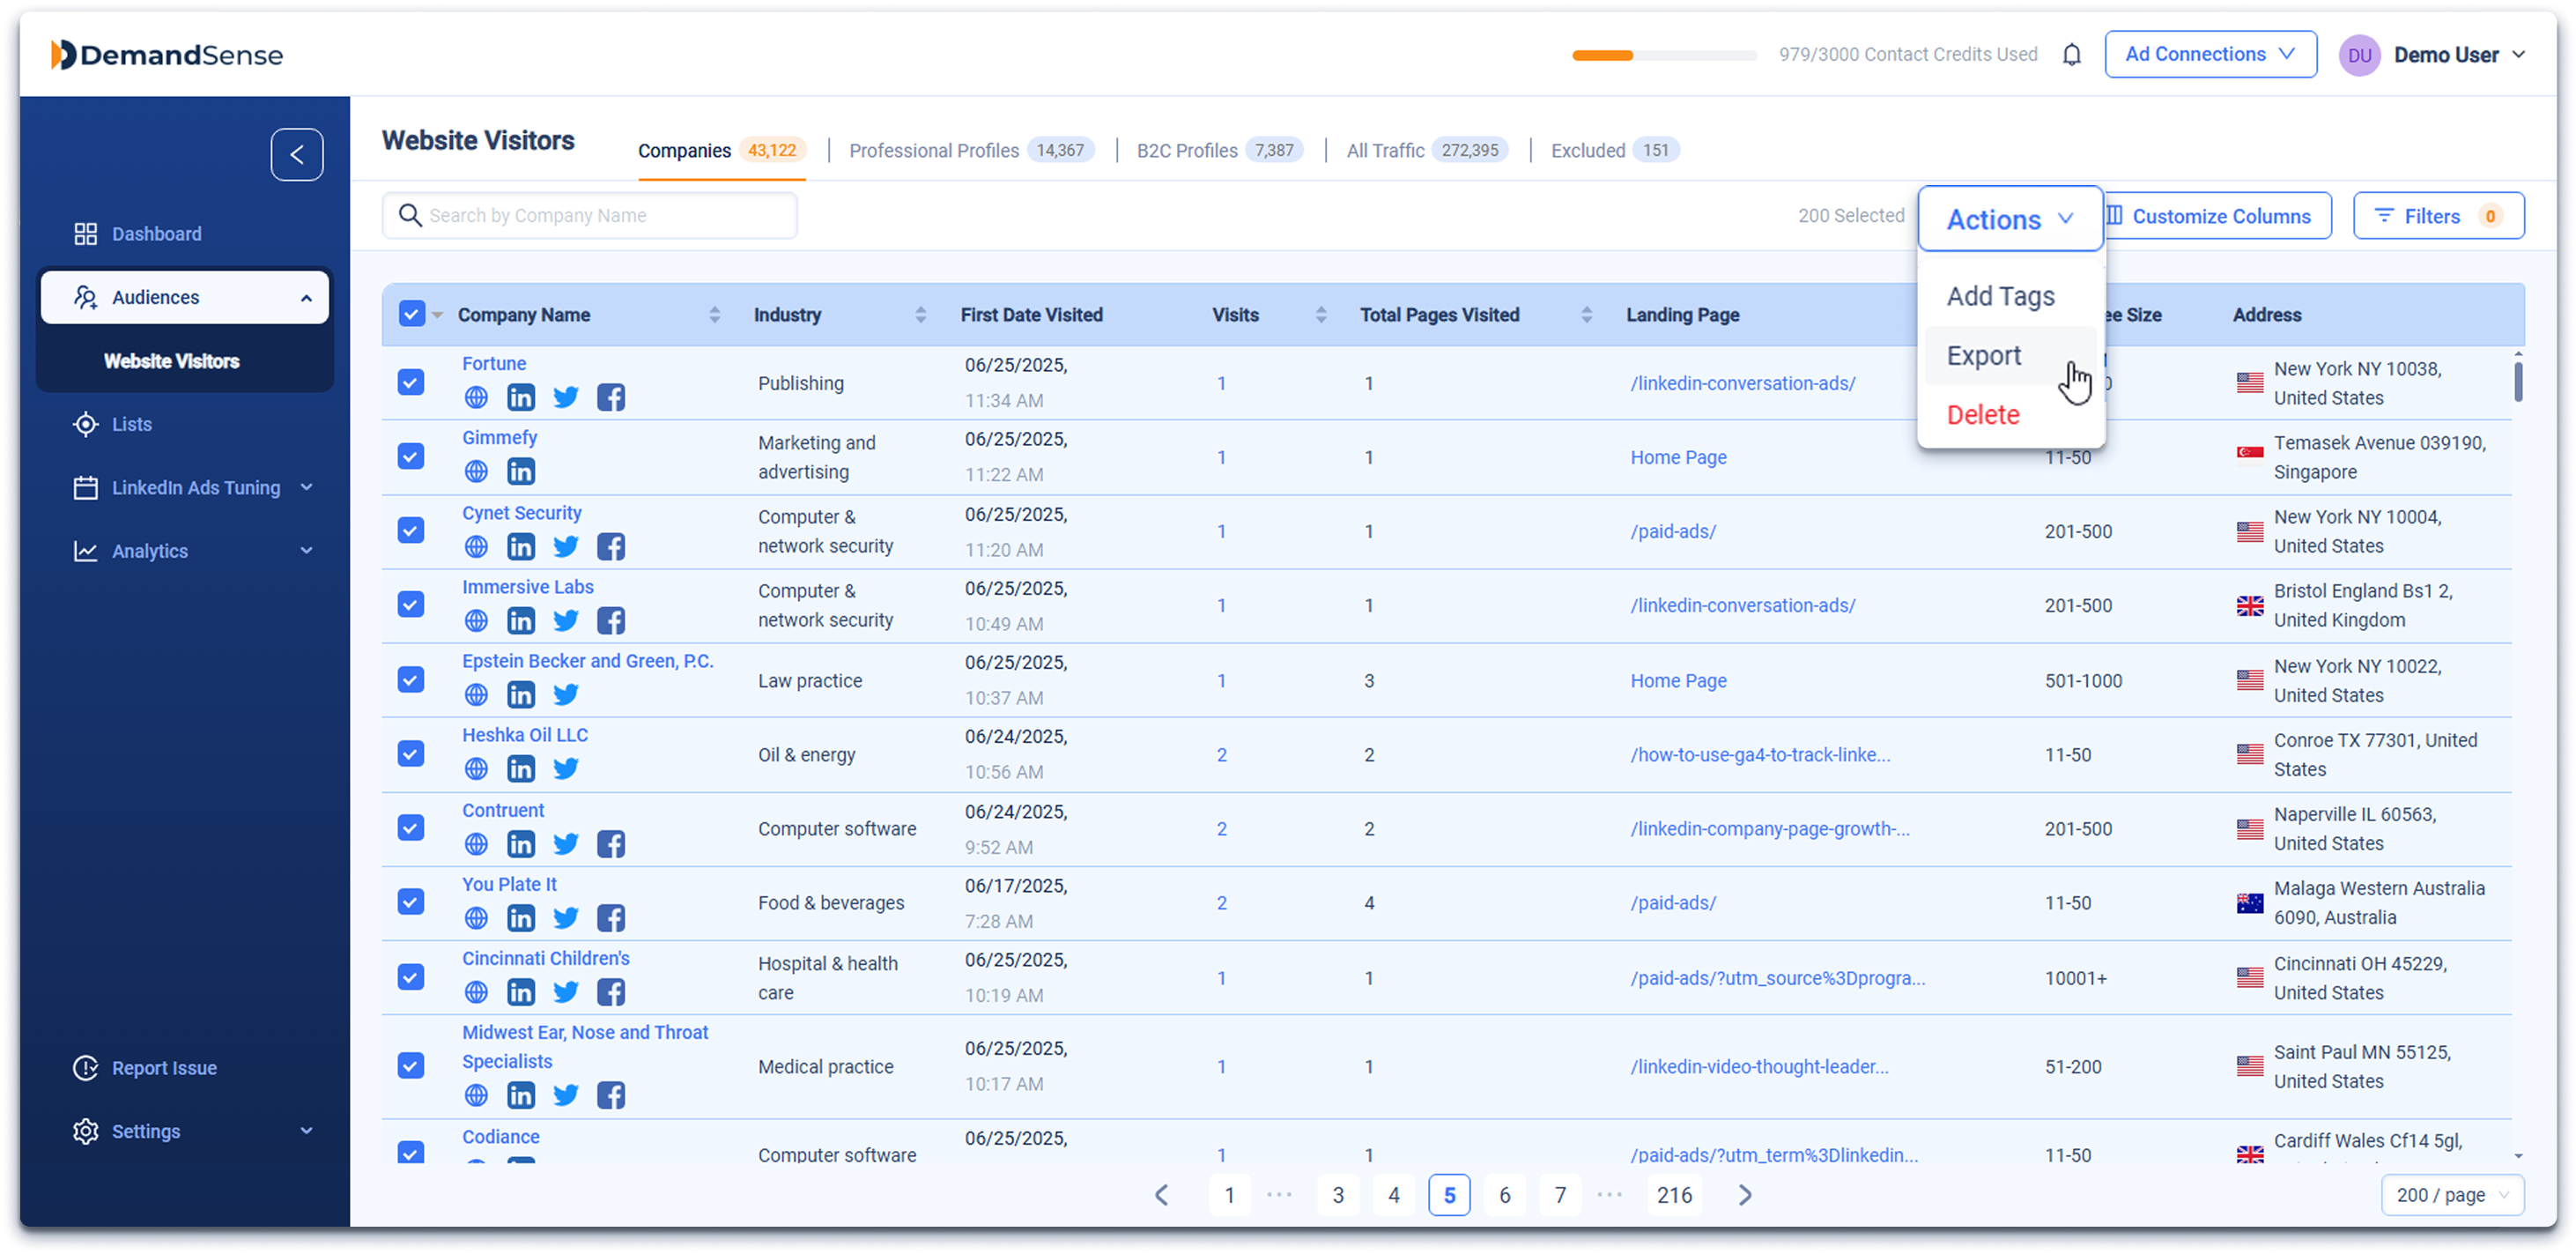Open Fortune's LinkedIn icon
The image size is (2576, 1254).
coord(520,397)
